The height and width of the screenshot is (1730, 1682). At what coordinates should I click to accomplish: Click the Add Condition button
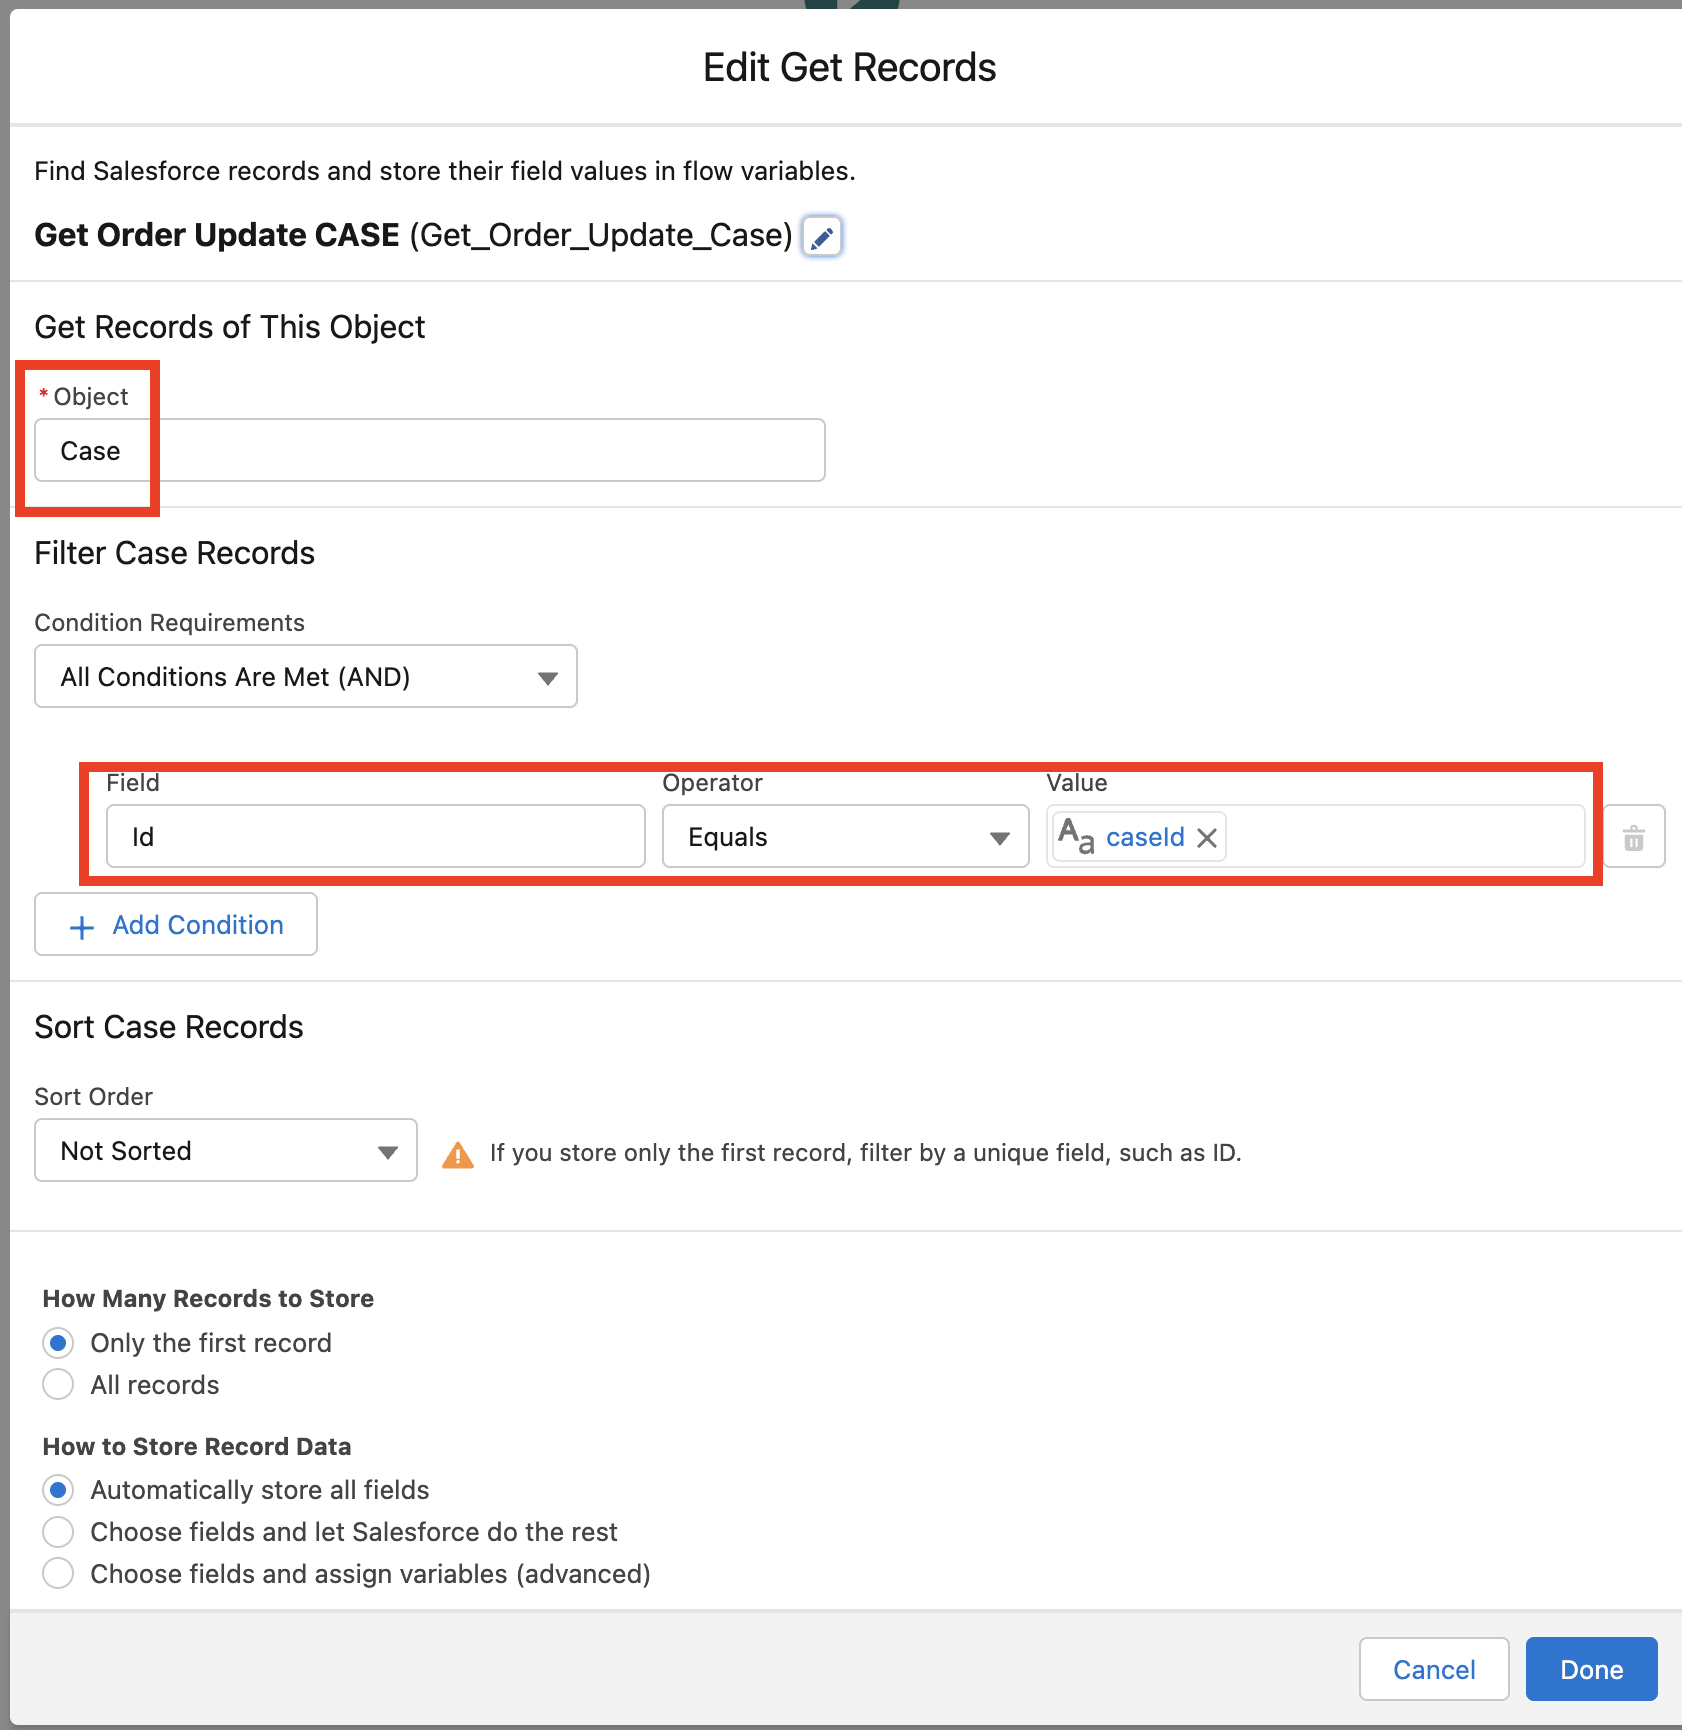pos(176,925)
